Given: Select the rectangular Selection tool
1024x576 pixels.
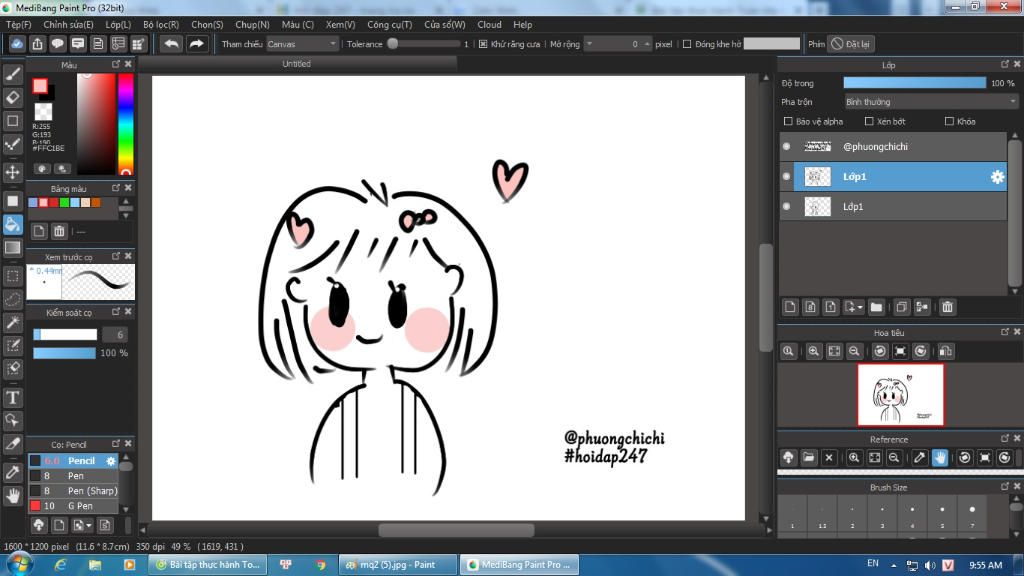Looking at the screenshot, I should click(12, 276).
